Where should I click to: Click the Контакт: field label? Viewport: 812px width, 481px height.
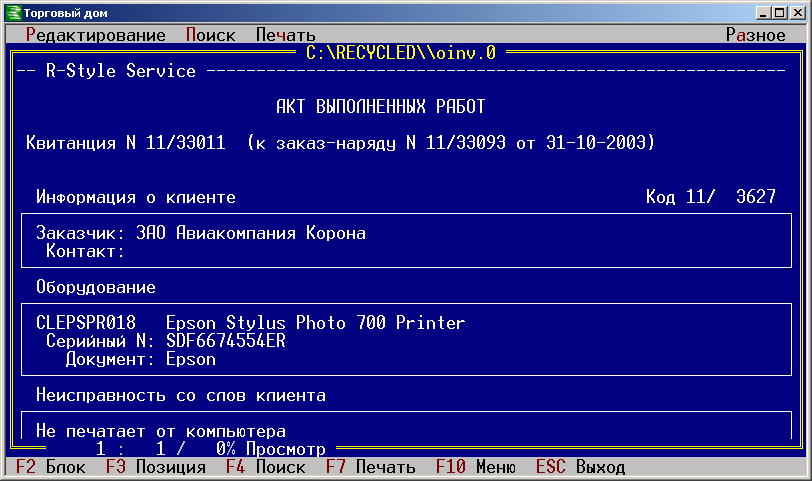[x=85, y=251]
